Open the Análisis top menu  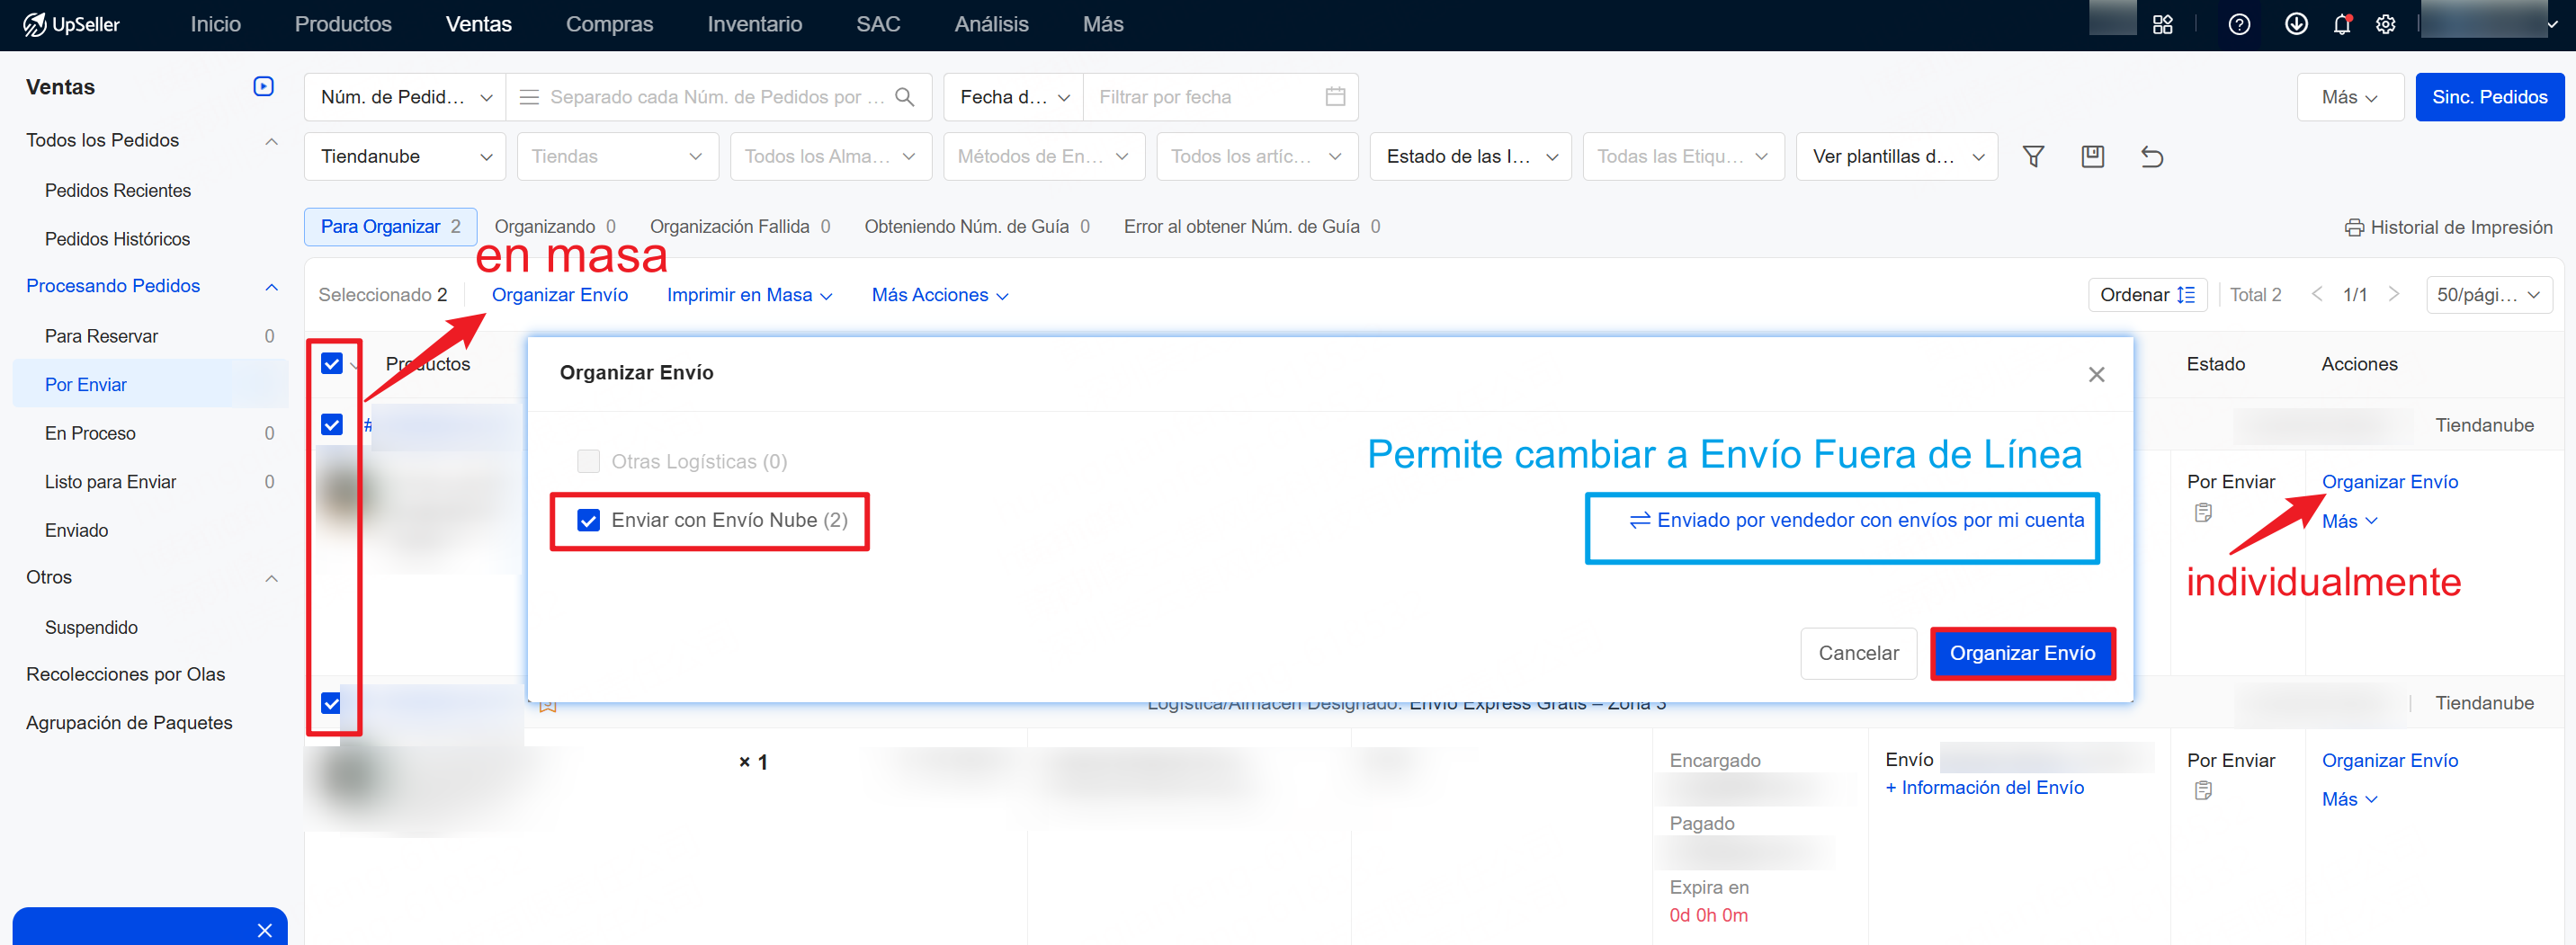click(991, 24)
